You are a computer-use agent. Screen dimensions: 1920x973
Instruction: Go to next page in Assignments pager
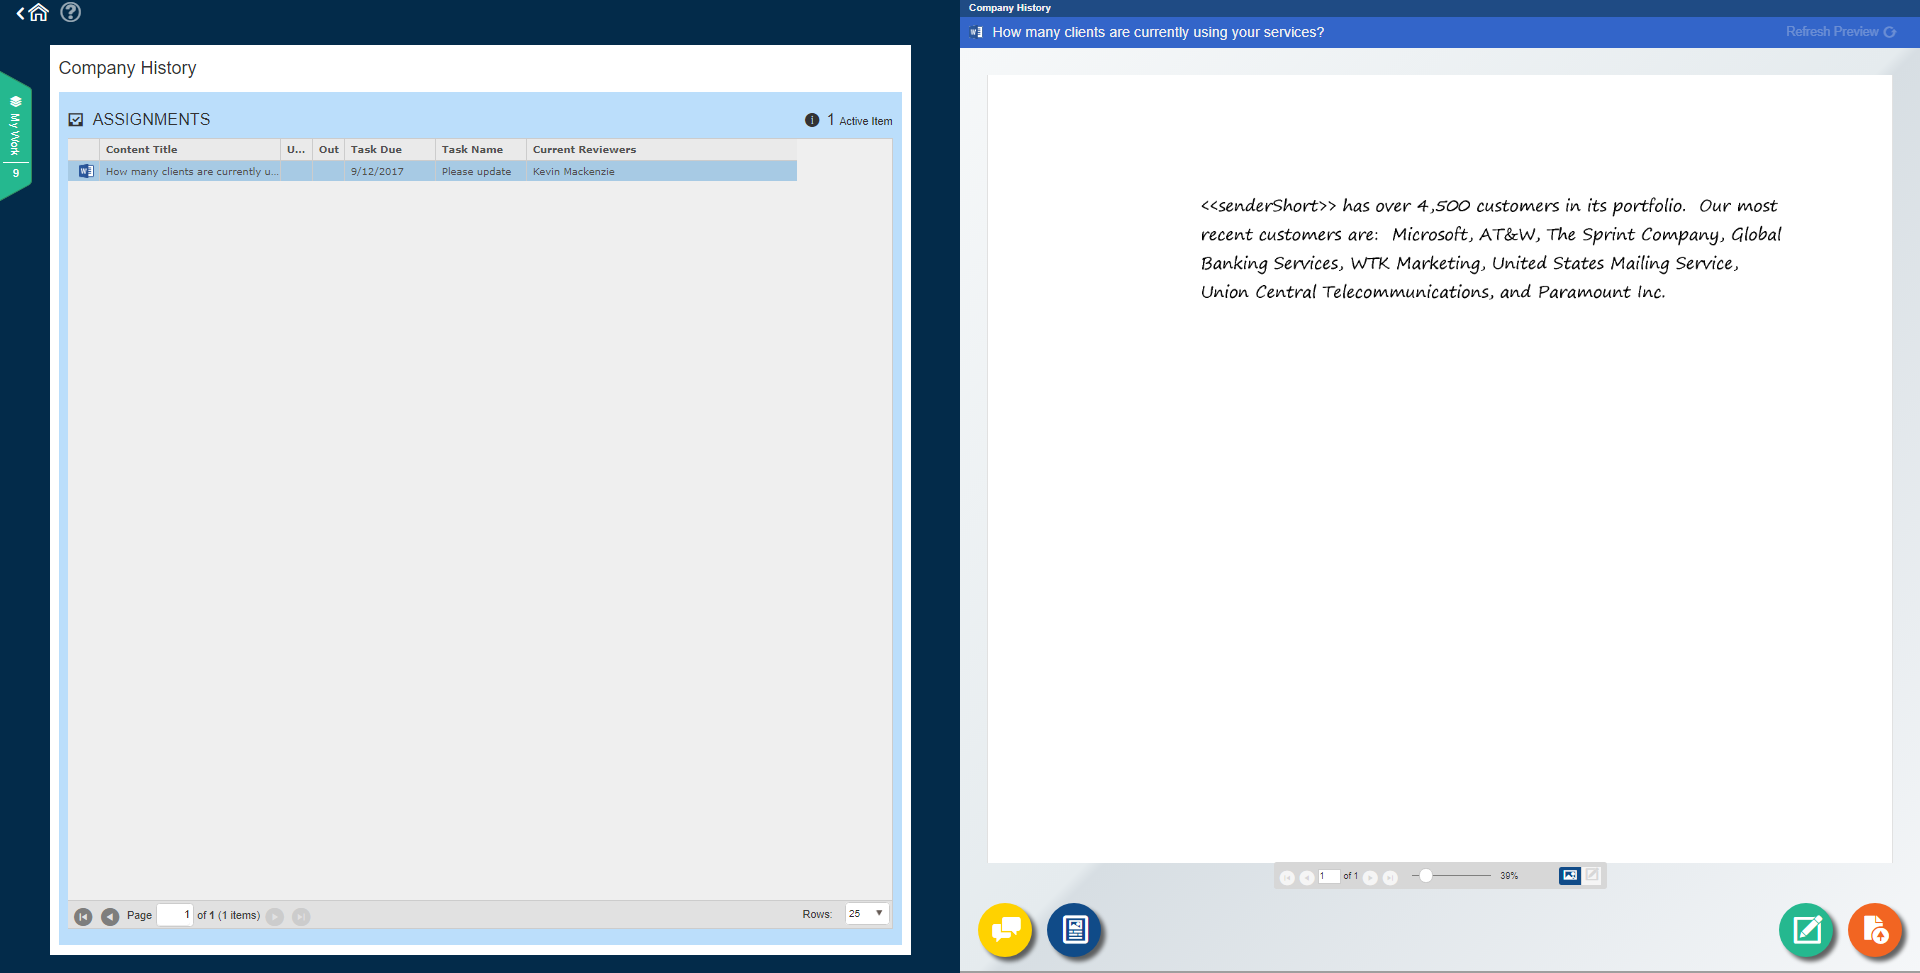(x=275, y=916)
